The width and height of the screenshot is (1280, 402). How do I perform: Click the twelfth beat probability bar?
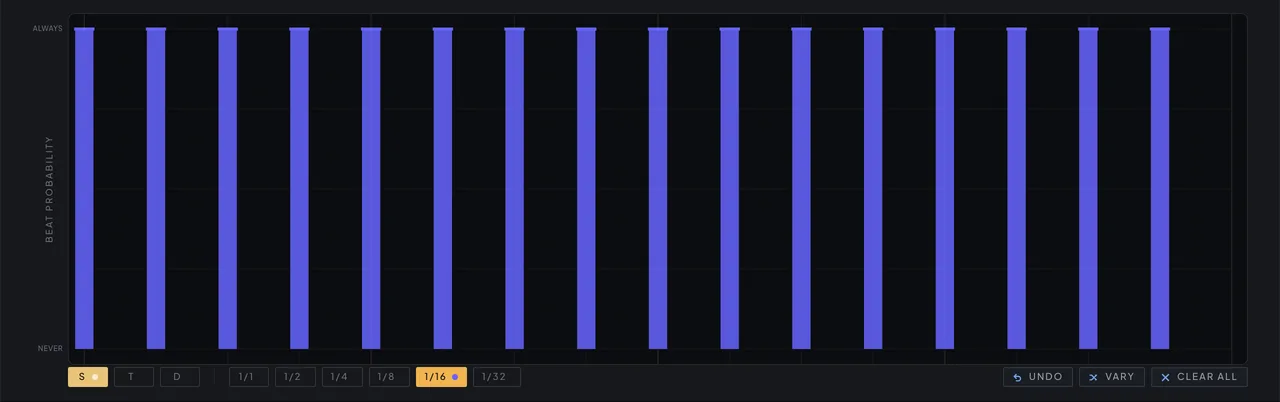(873, 188)
